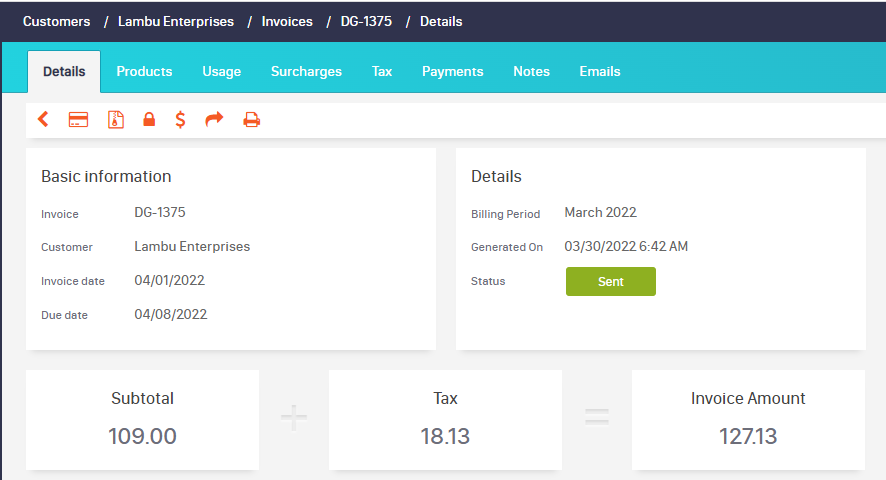Select the Details tab
Screen dimensions: 886x480
(x=64, y=72)
